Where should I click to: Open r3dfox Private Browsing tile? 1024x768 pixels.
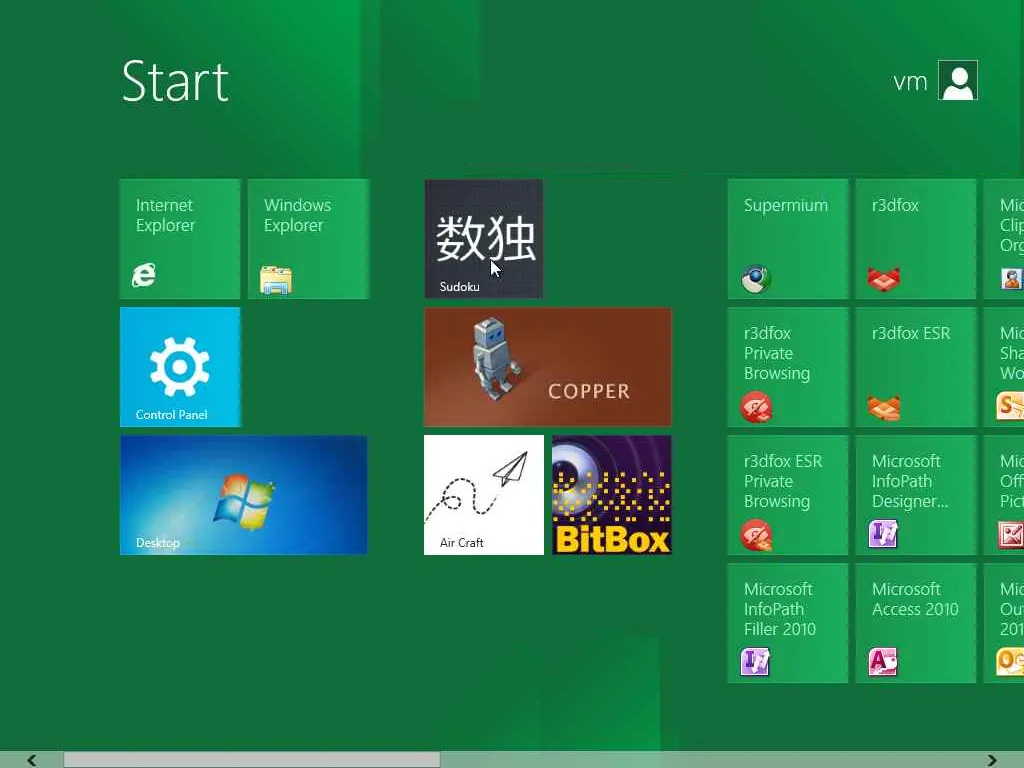(x=788, y=367)
